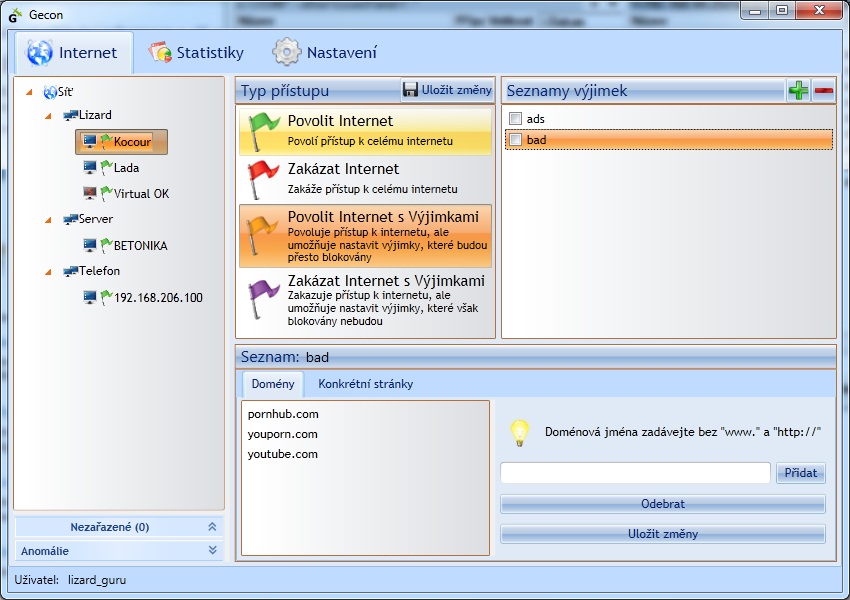Click the globe icon next to Síť

click(50, 92)
